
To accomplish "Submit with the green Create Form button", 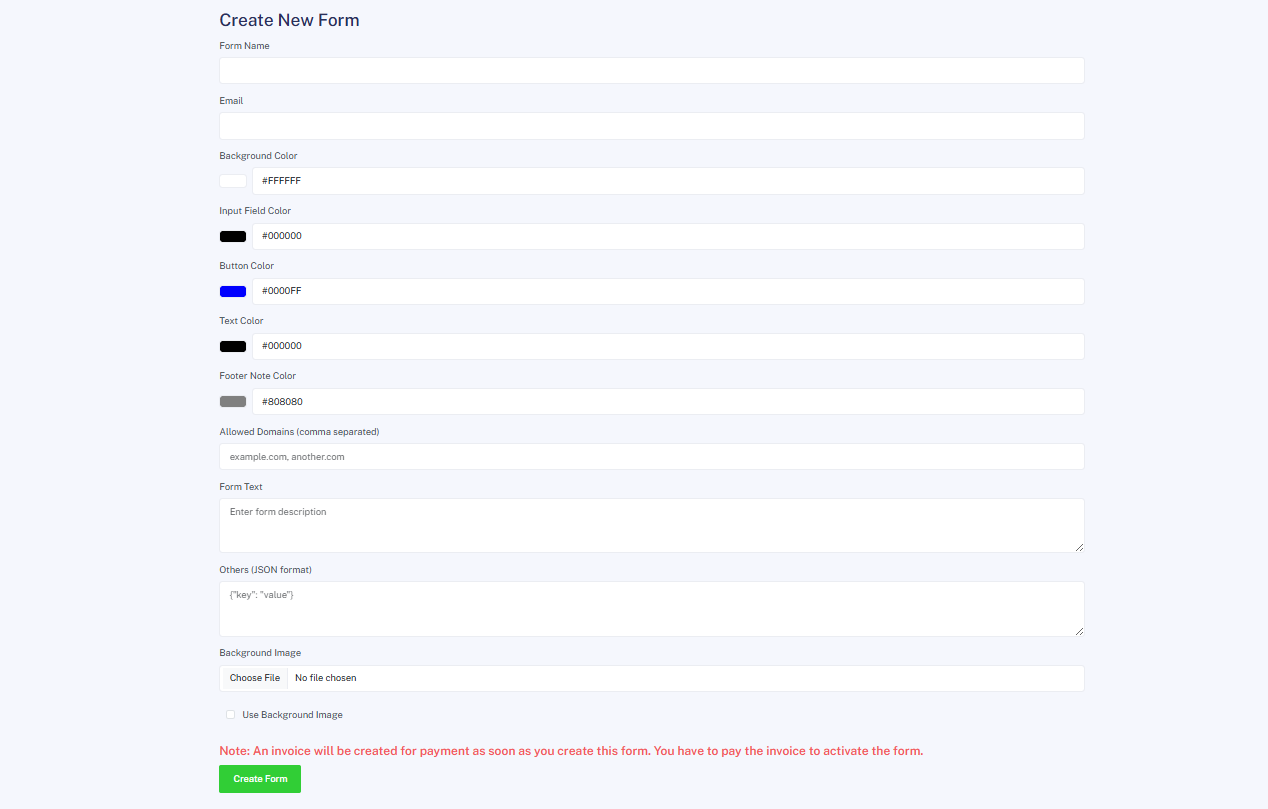I will 260,779.
